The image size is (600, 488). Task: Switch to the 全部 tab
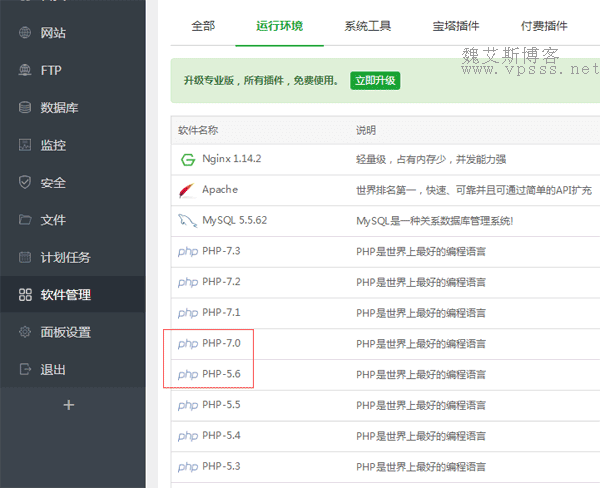coord(203,26)
